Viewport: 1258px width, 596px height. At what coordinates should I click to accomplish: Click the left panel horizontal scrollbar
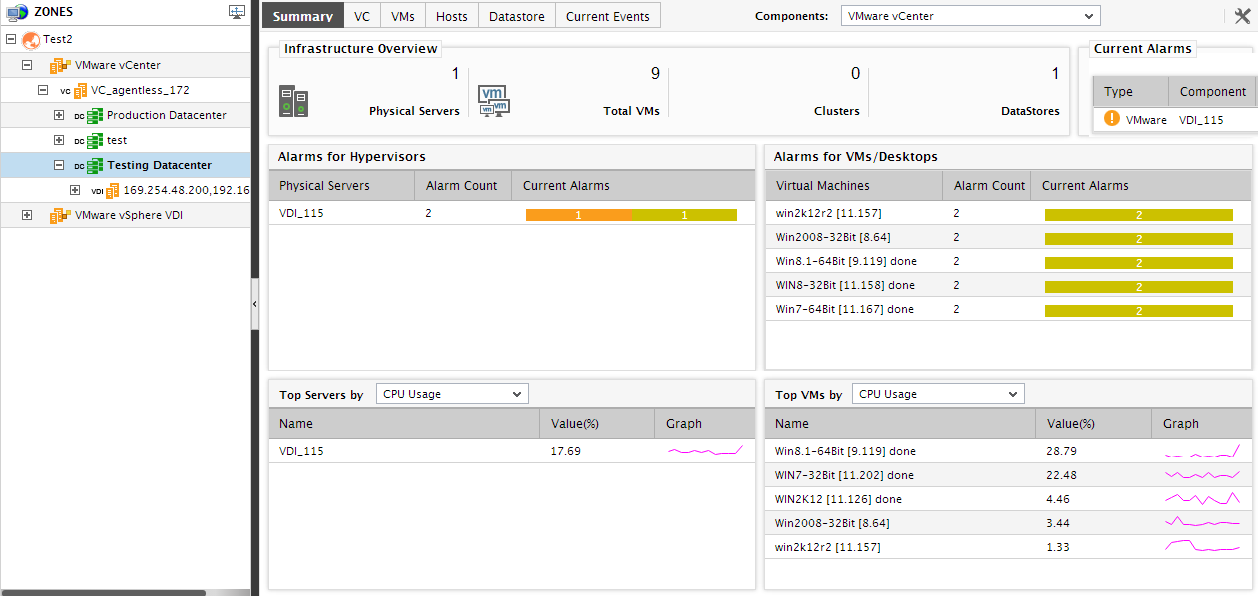tap(103, 593)
